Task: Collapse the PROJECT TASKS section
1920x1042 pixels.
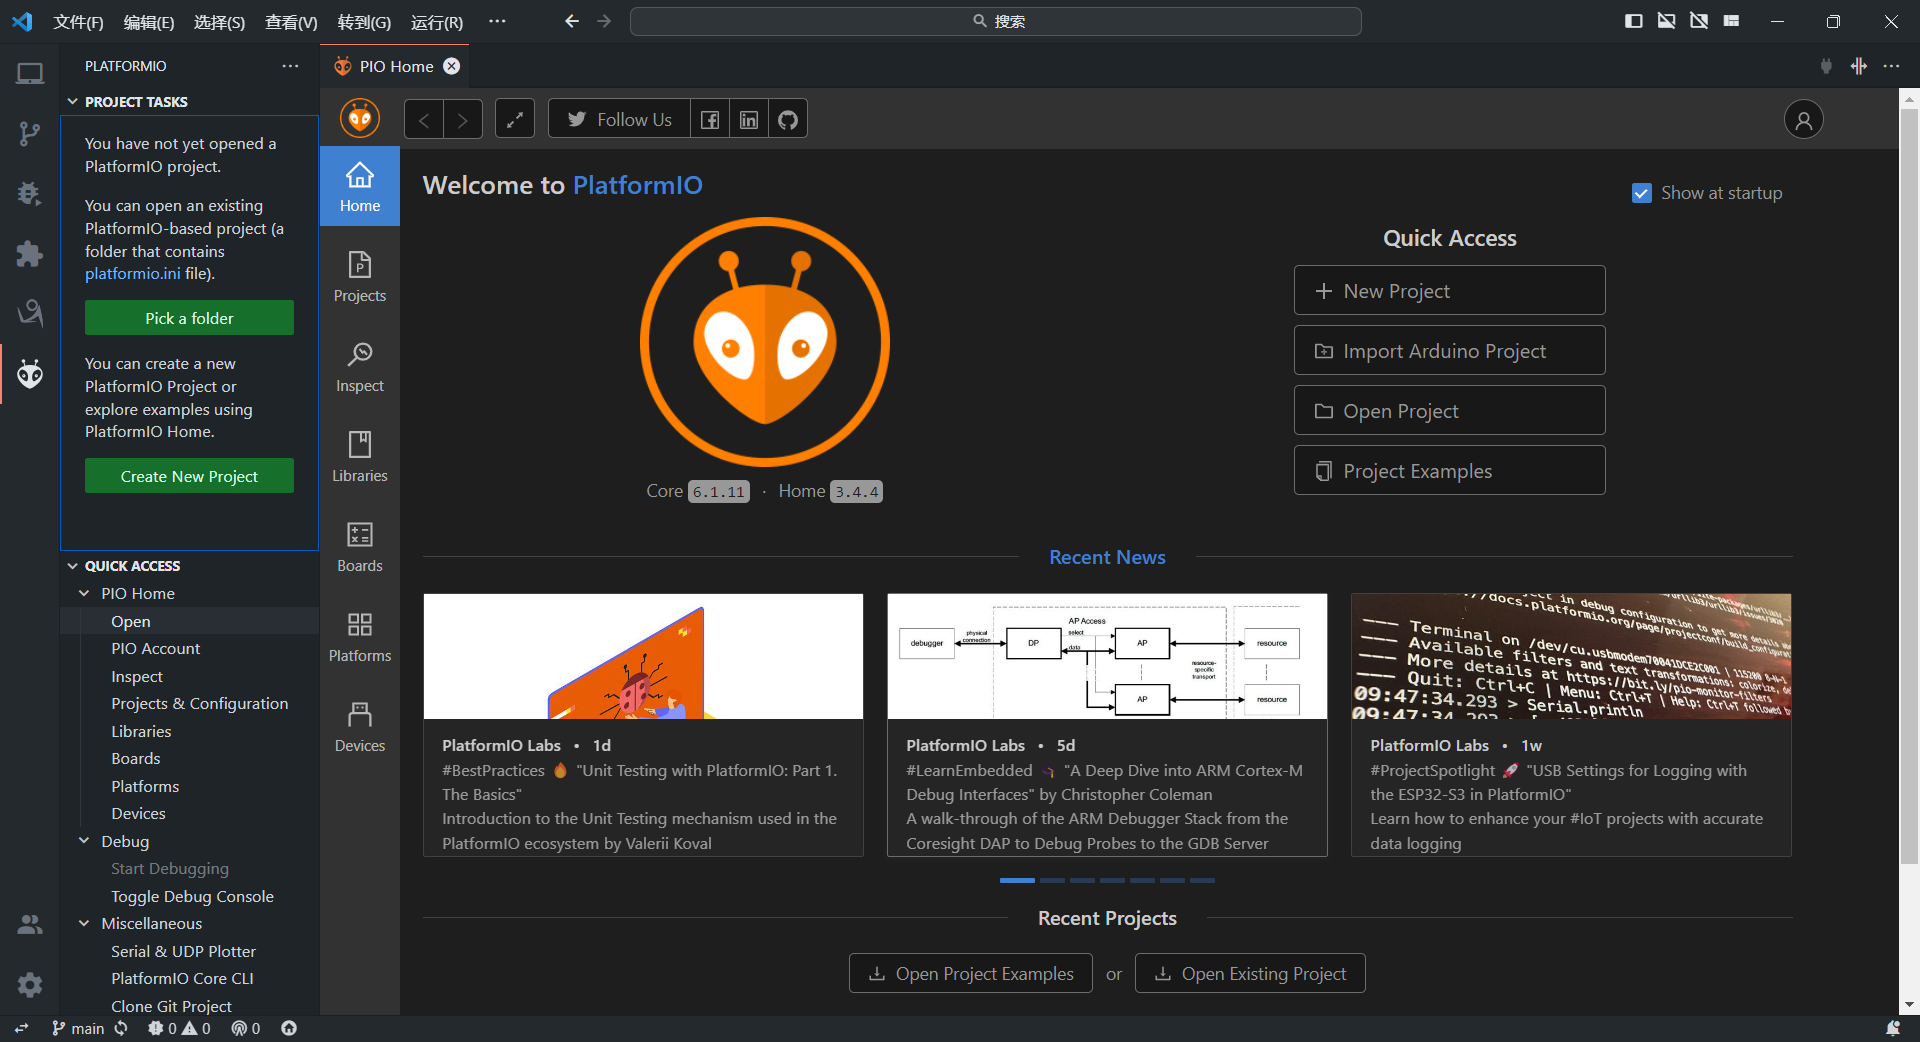Action: [x=73, y=102]
